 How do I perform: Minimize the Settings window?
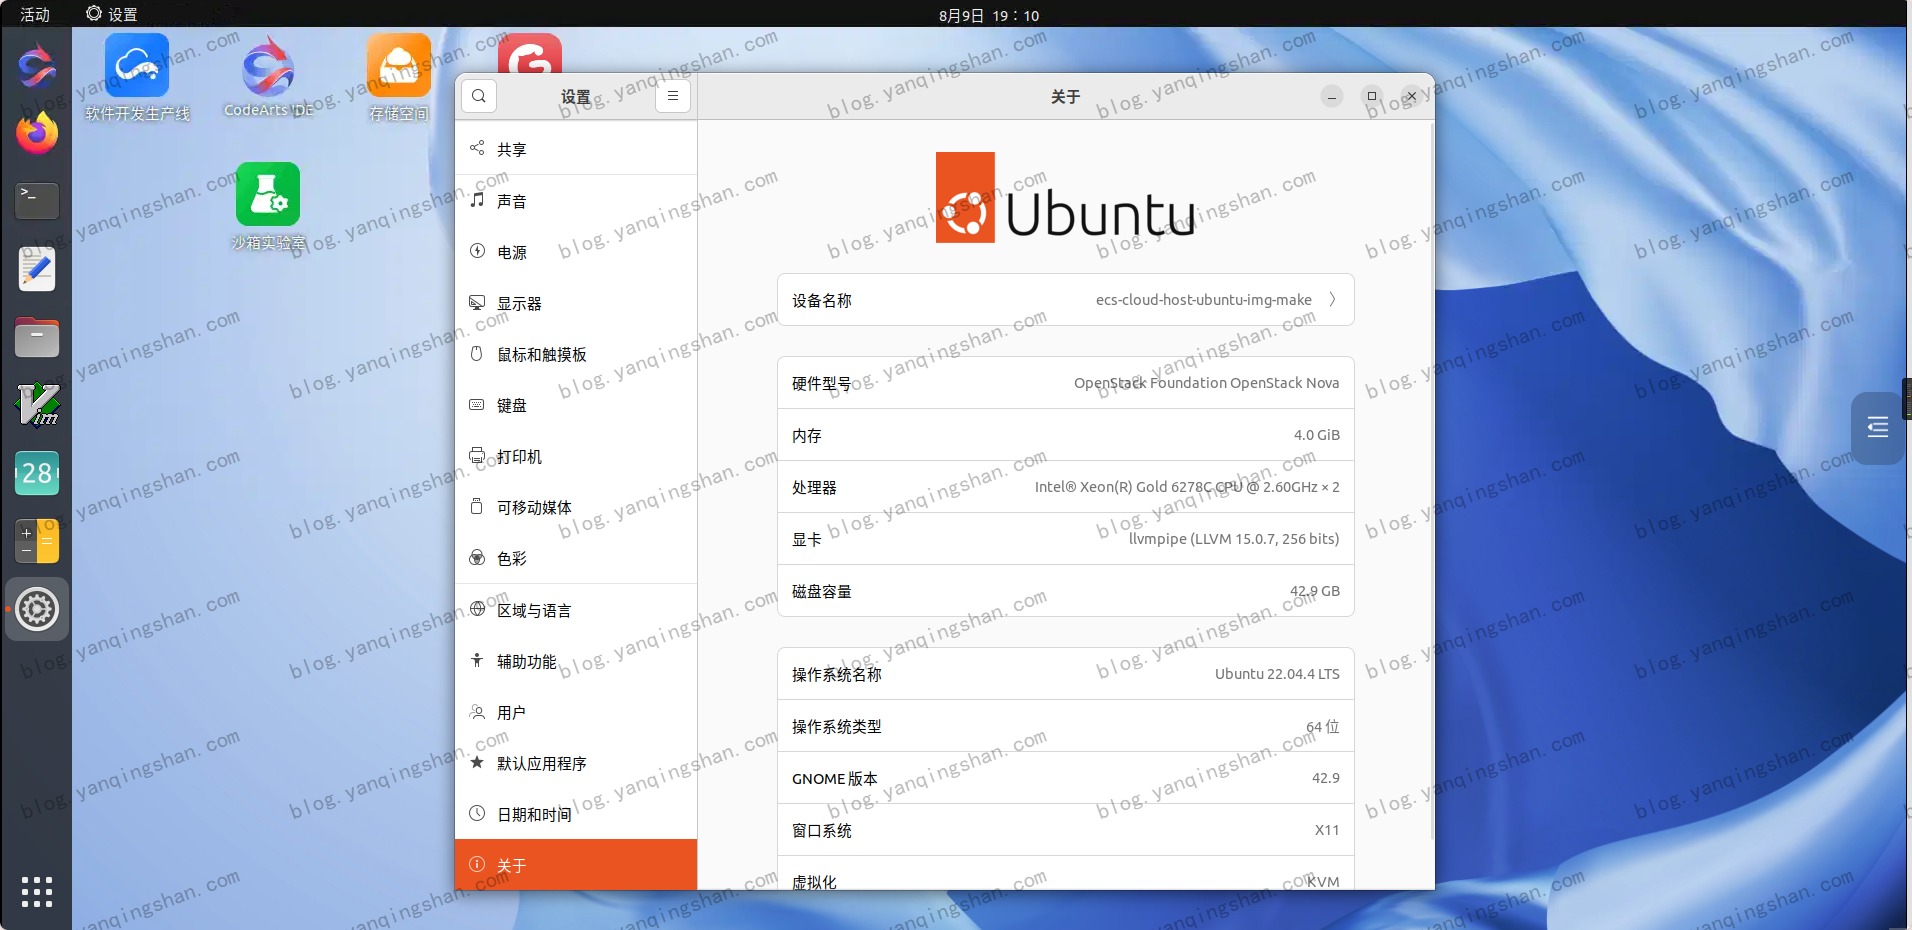1332,96
